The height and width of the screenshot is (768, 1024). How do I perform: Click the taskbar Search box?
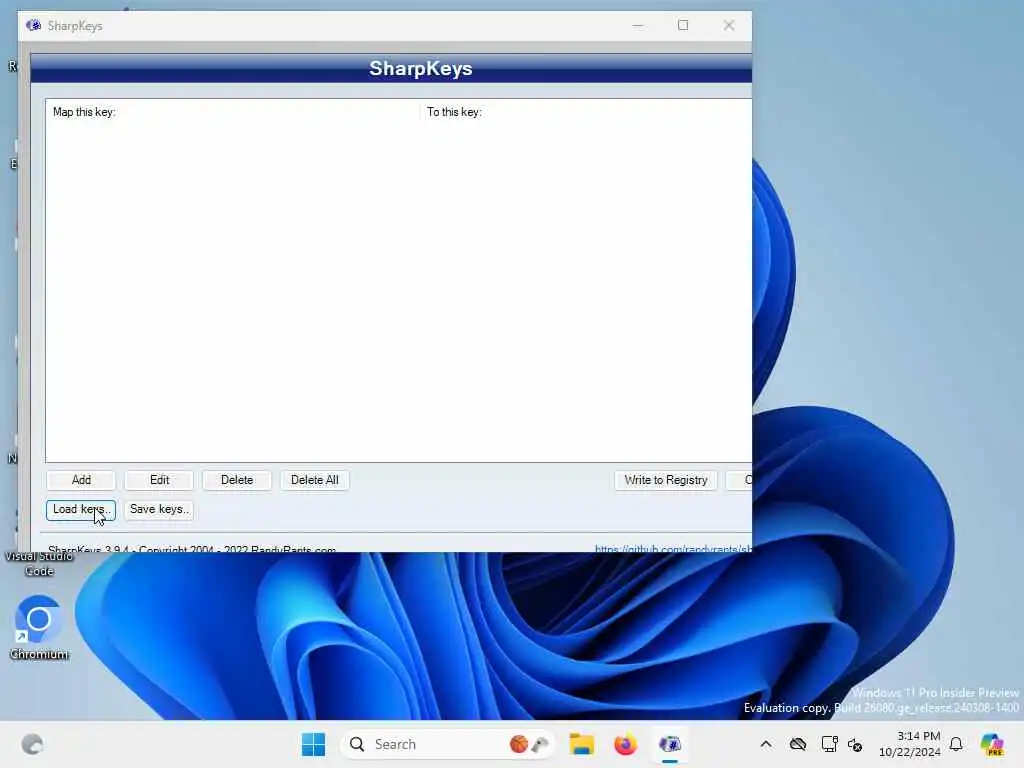[448, 744]
